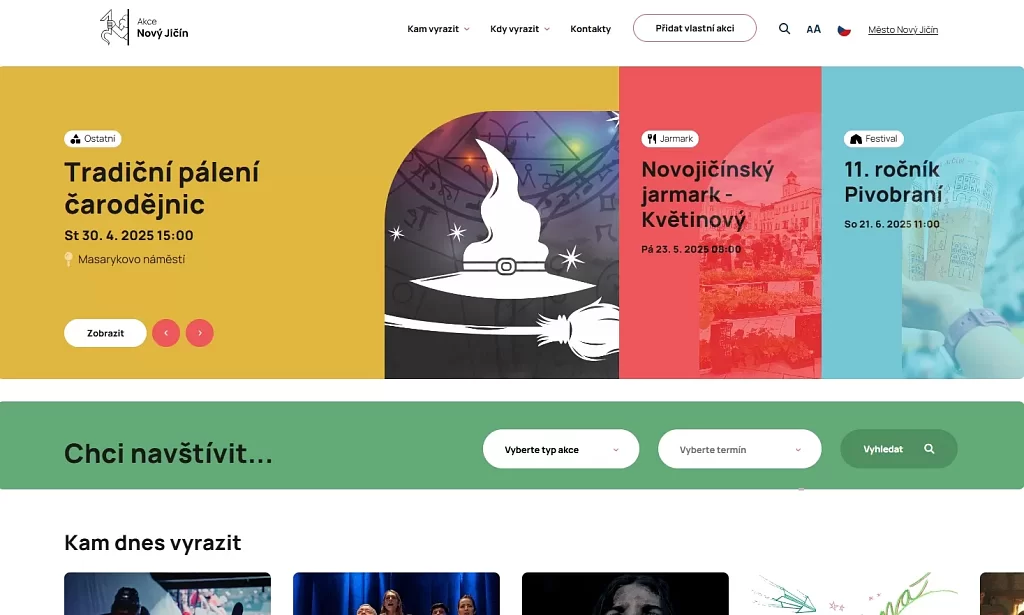The height and width of the screenshot is (615, 1024).
Task: Toggle the AA font size icon
Action: tap(813, 29)
